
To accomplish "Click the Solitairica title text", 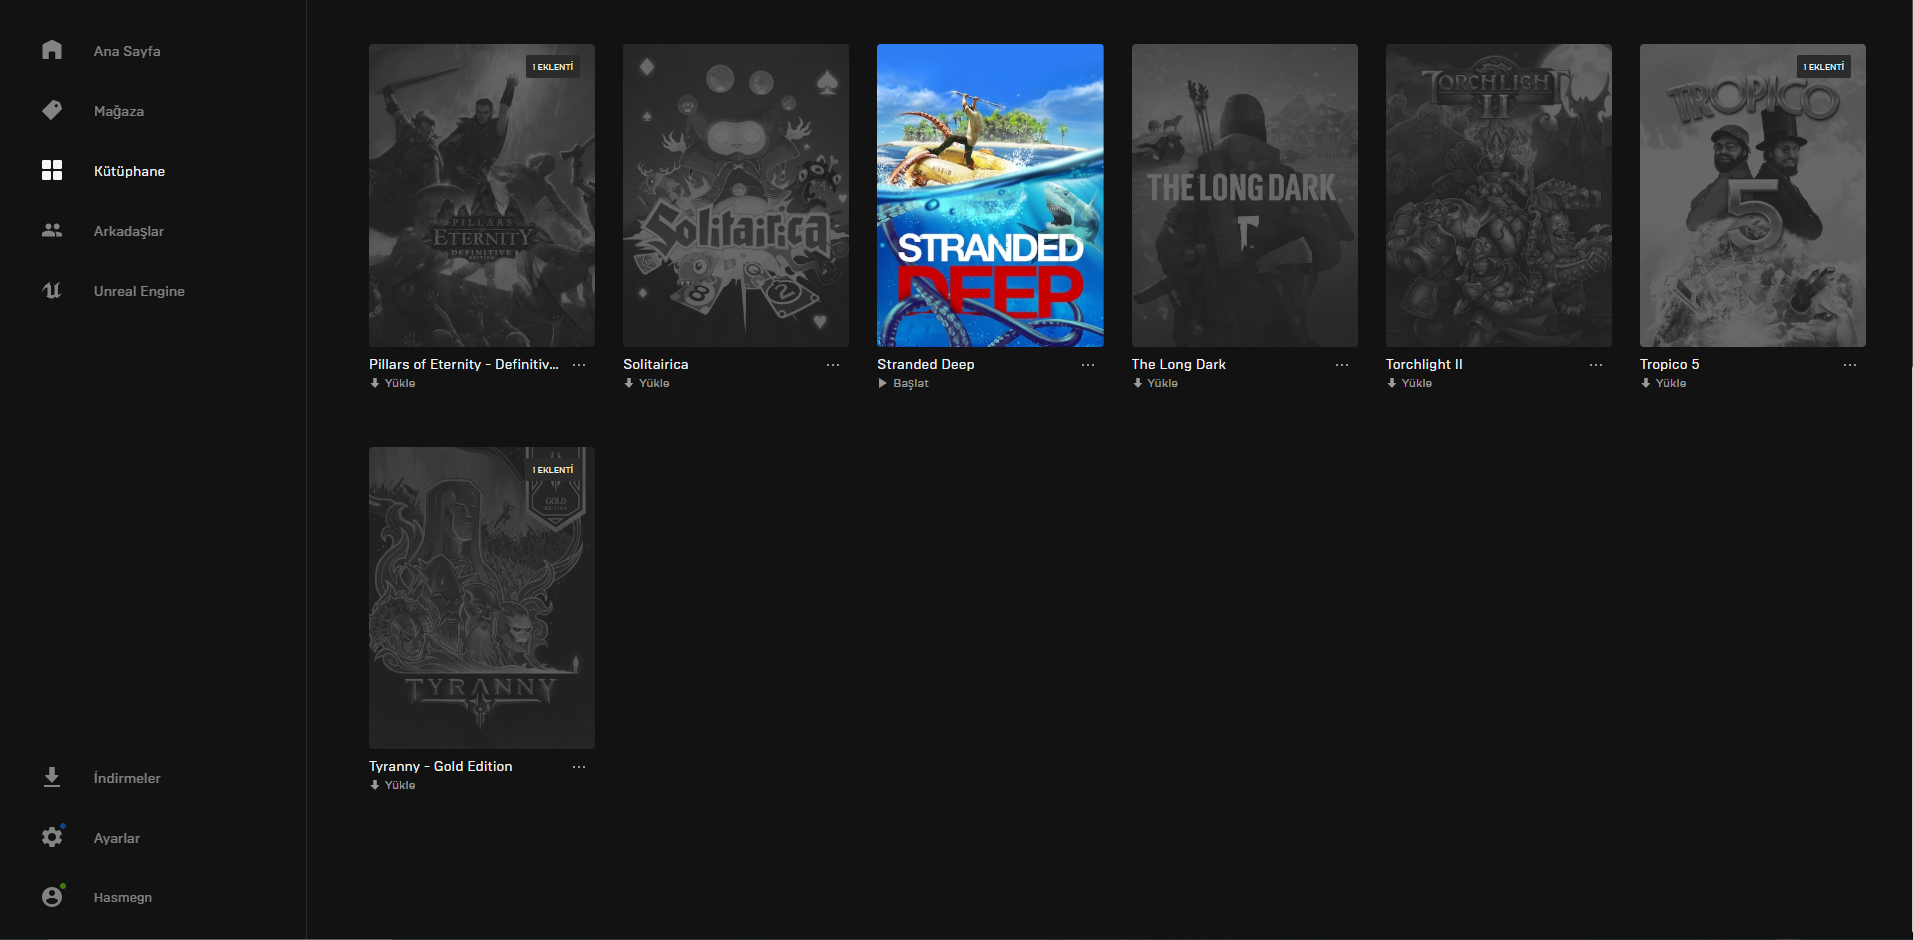I will 656,364.
